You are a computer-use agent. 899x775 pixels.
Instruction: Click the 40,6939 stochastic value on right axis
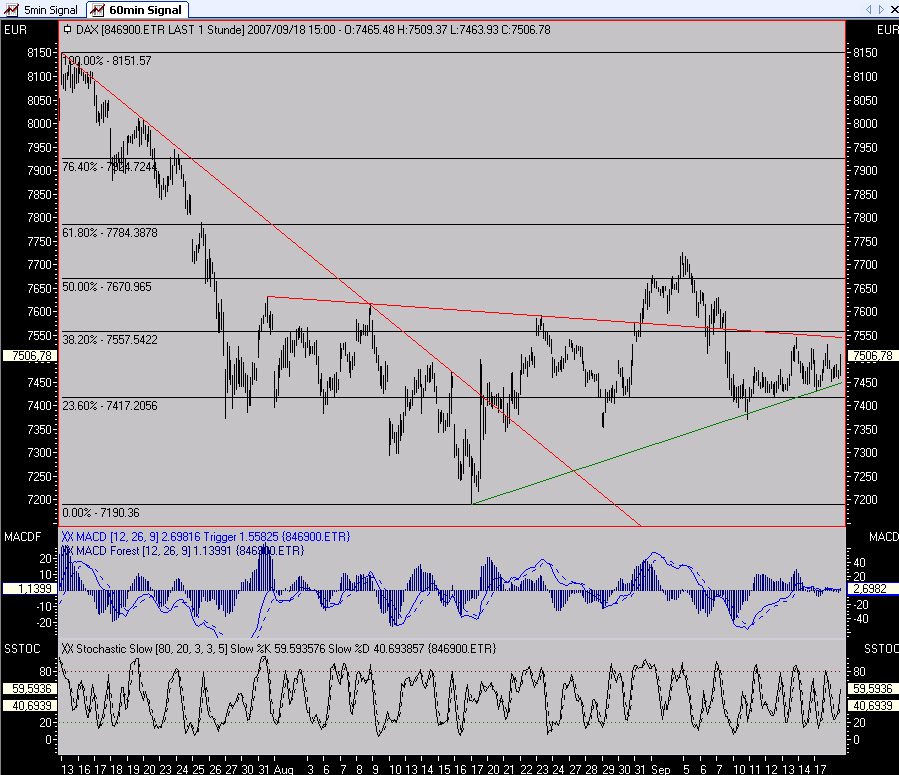point(873,706)
